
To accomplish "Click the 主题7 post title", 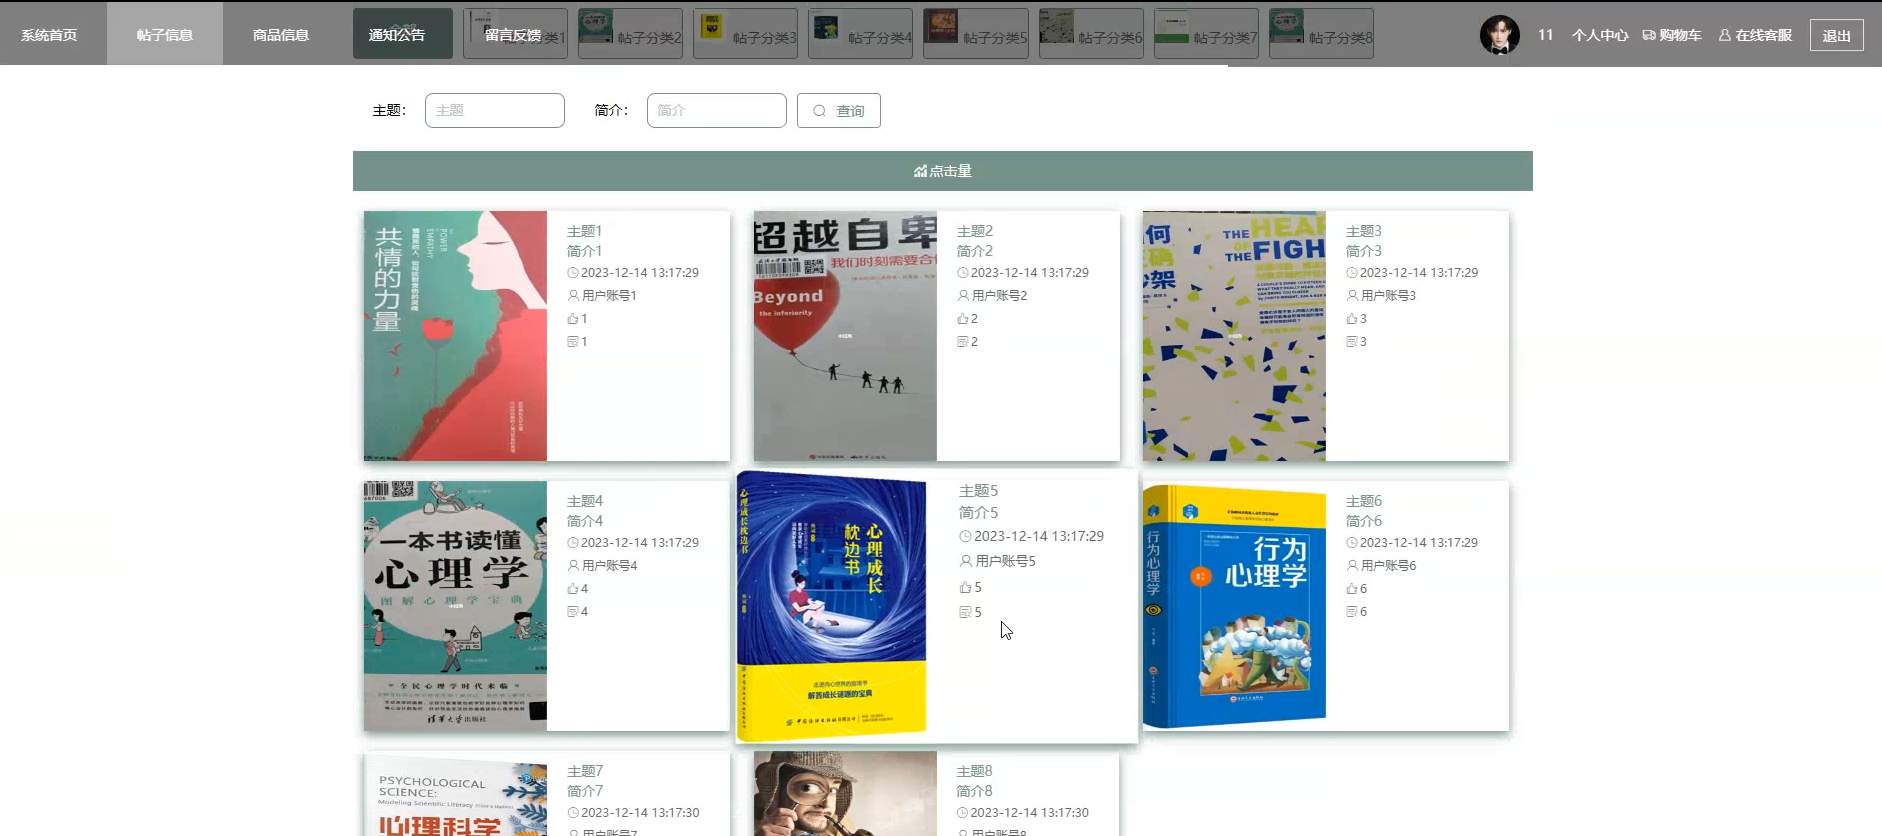I will (x=584, y=771).
